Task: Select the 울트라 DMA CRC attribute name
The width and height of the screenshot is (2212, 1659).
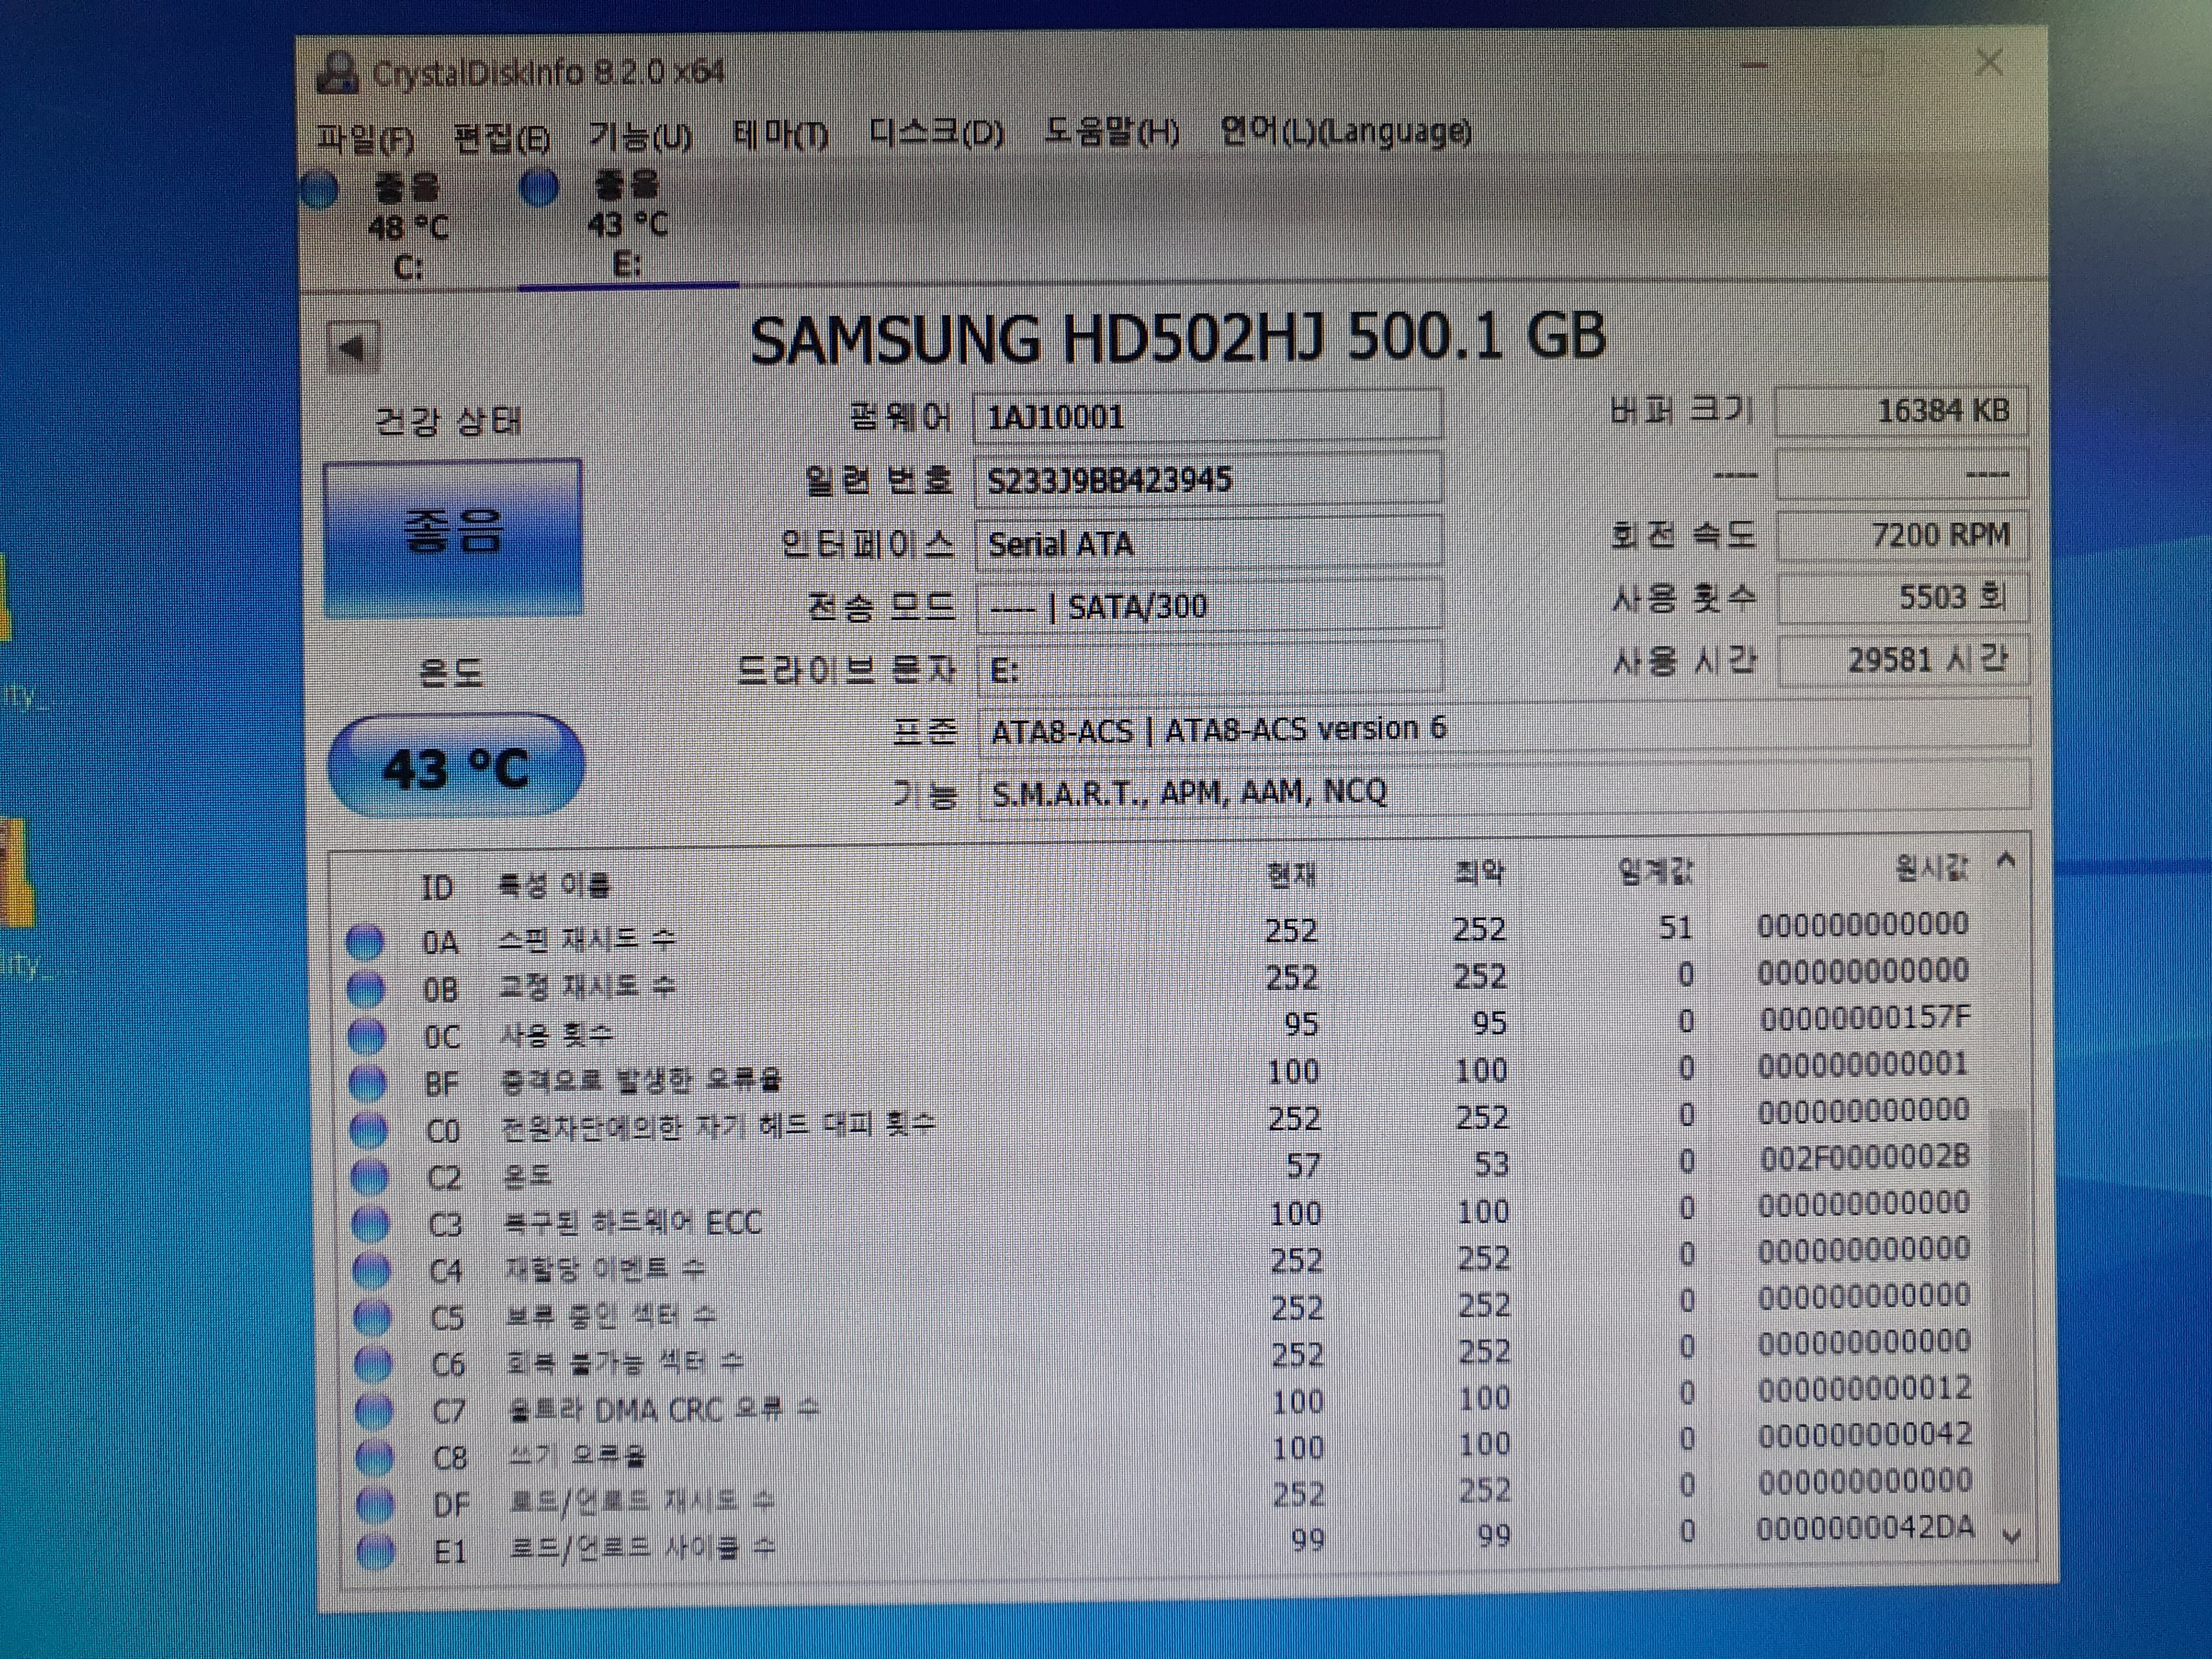Action: (664, 1409)
